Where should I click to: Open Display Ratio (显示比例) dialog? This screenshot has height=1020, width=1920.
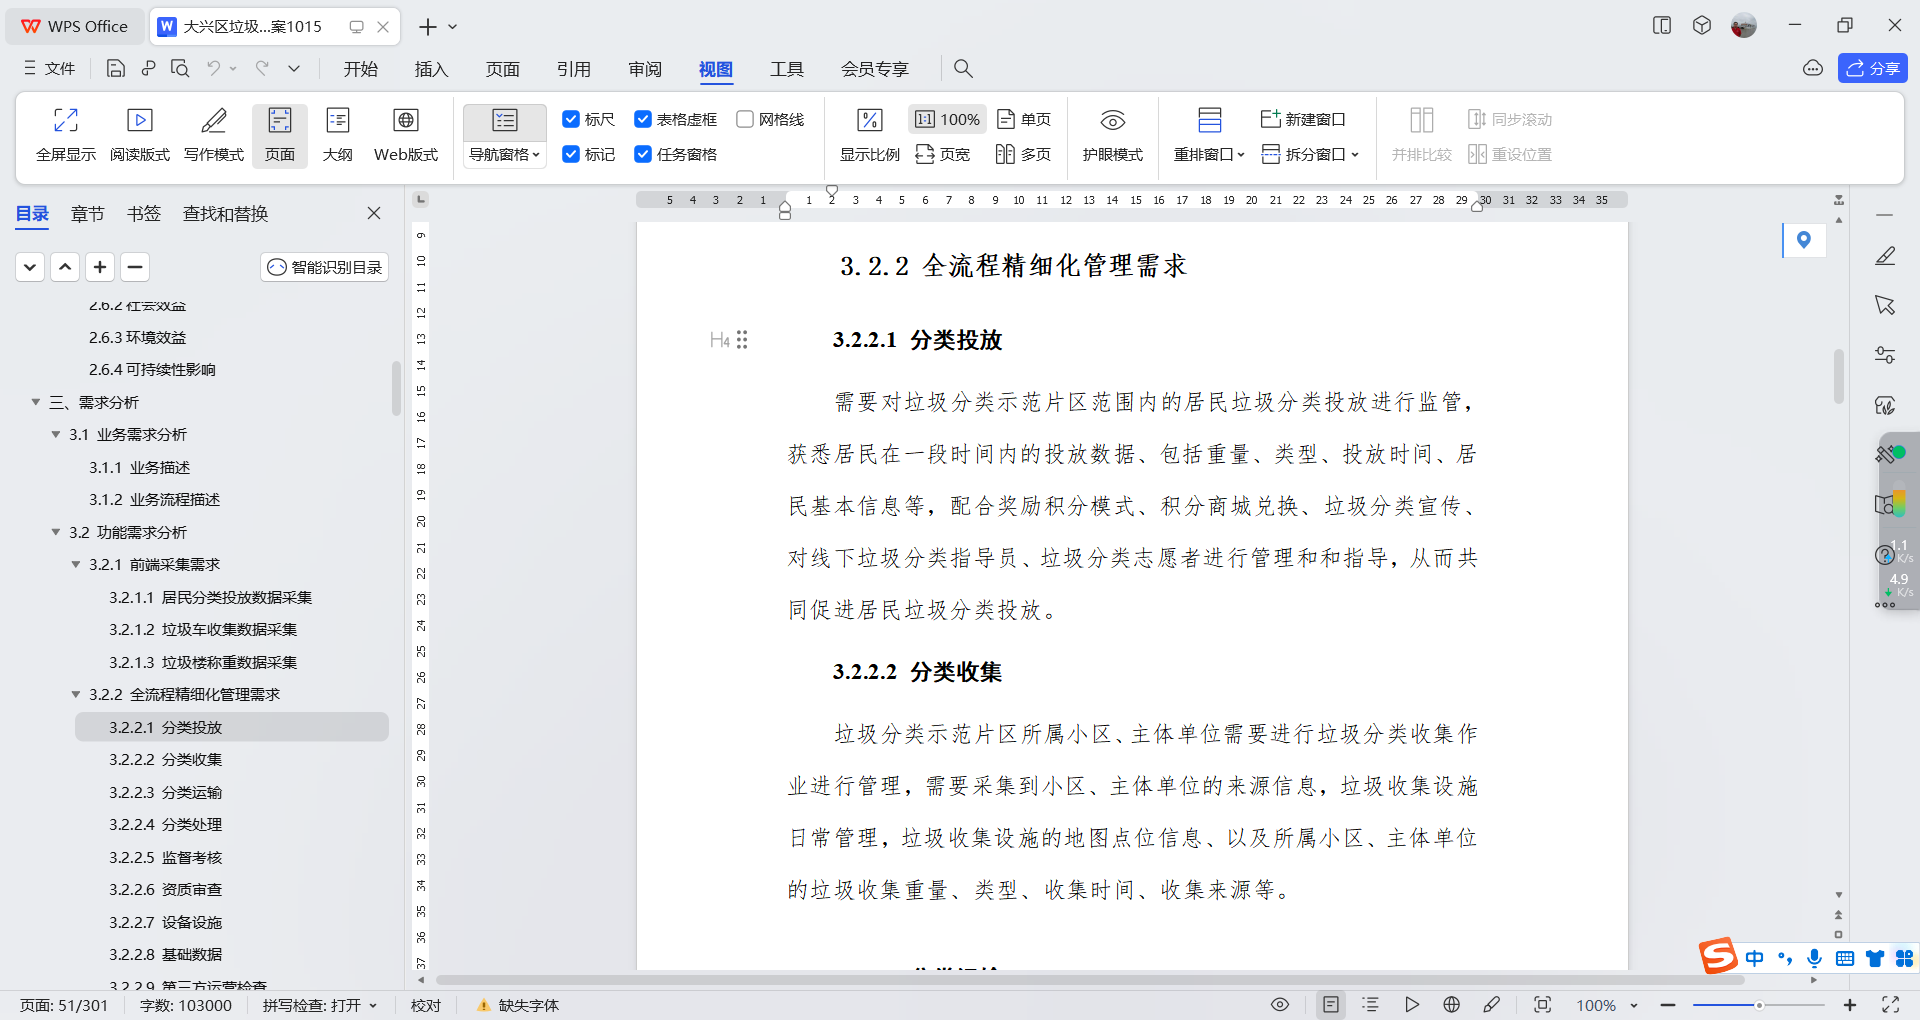tap(870, 136)
